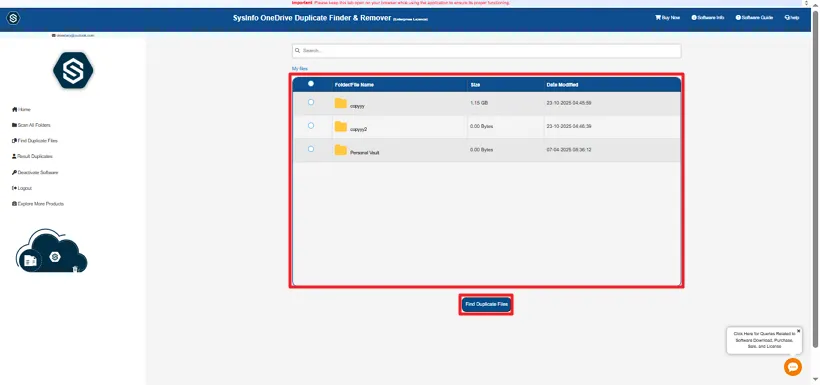The image size is (820, 385).
Task: Open Software Info in the header
Action: coord(708,17)
